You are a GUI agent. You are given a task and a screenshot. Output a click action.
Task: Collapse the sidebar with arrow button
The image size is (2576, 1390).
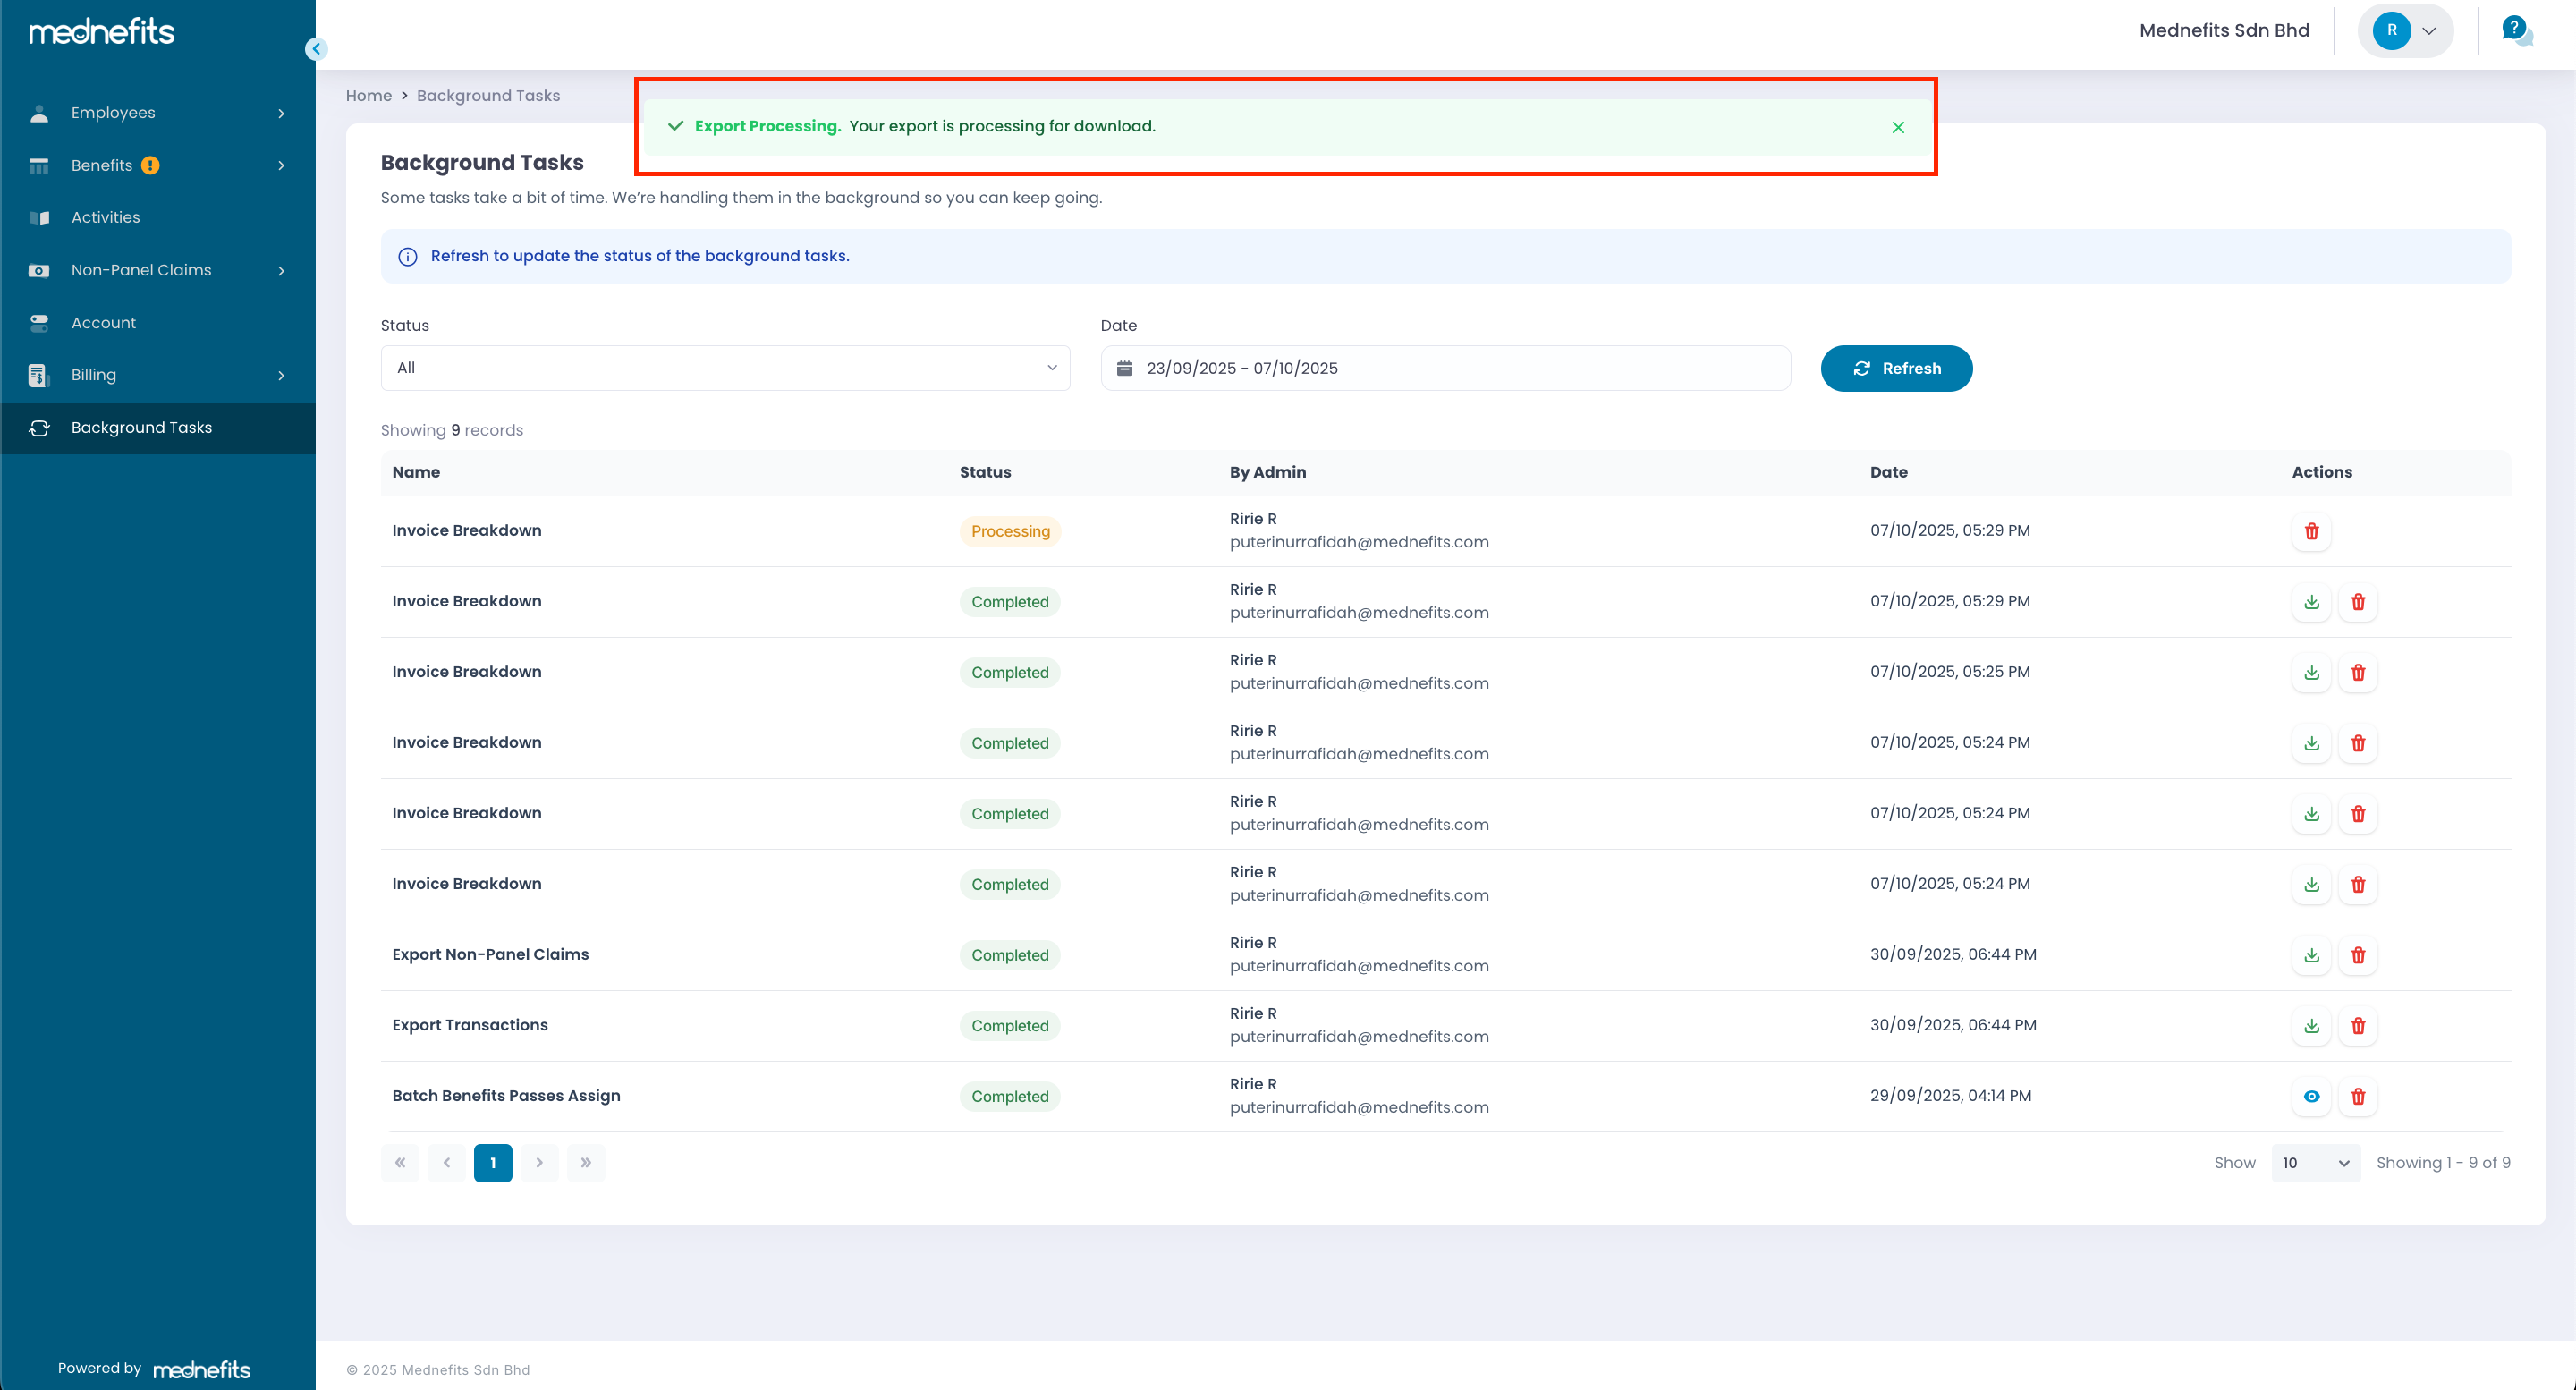pyautogui.click(x=316, y=48)
